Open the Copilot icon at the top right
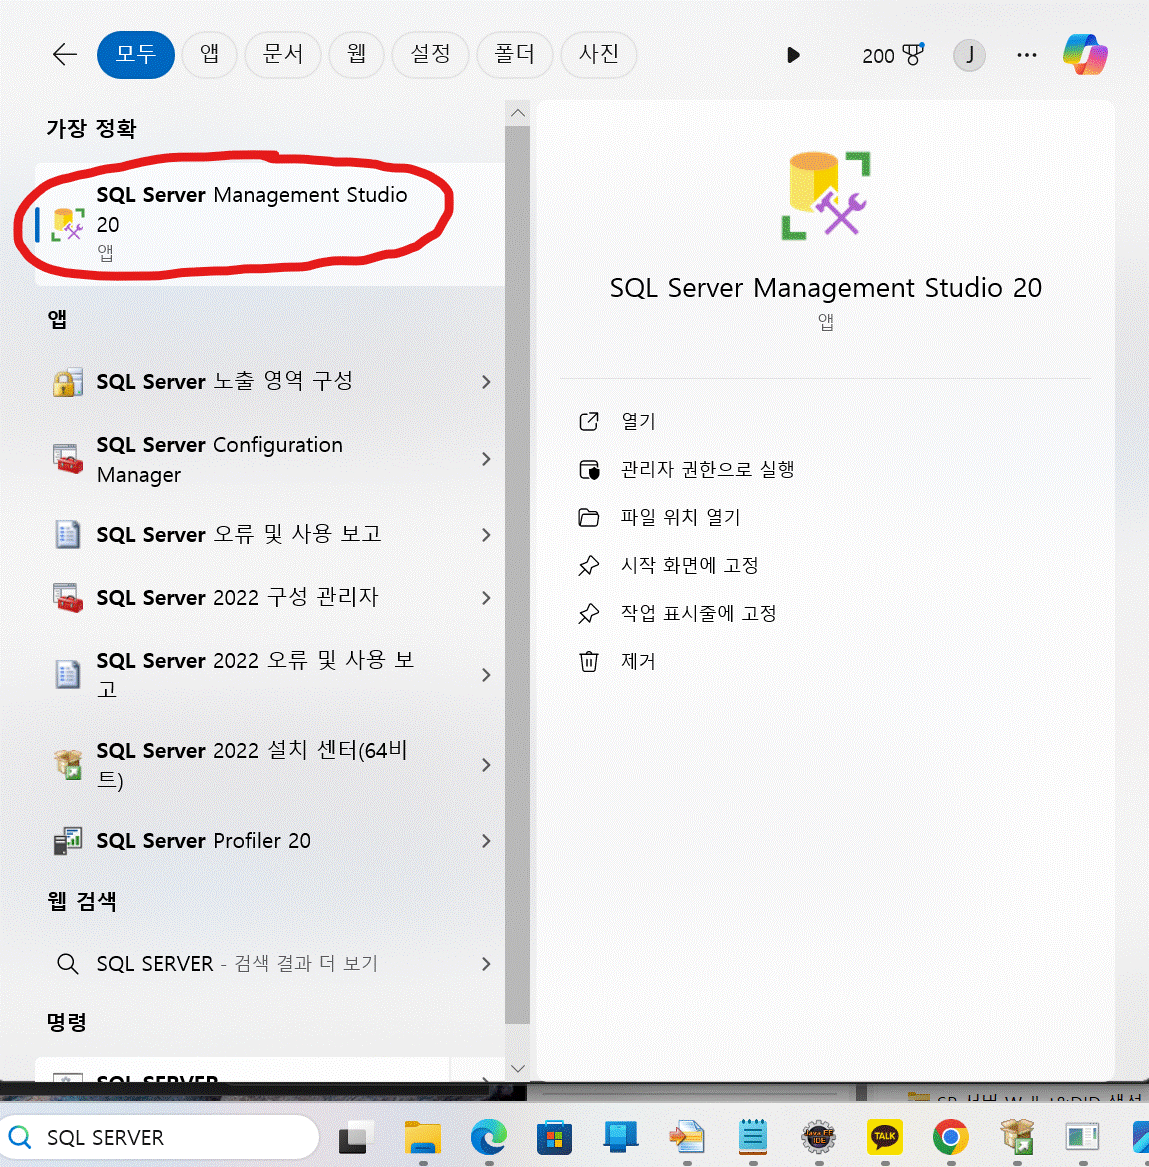 click(1085, 54)
